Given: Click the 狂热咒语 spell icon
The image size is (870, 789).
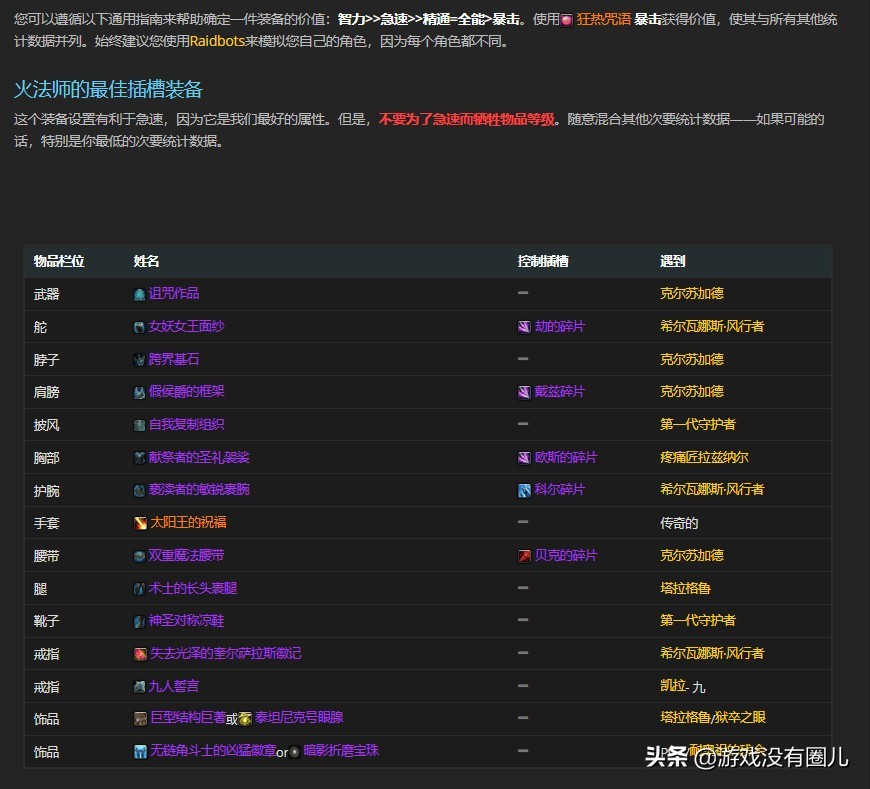Looking at the screenshot, I should [566, 20].
